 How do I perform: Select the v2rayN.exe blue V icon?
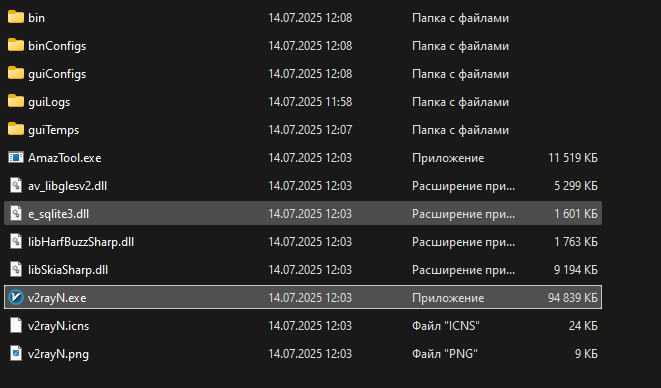[x=16, y=297]
